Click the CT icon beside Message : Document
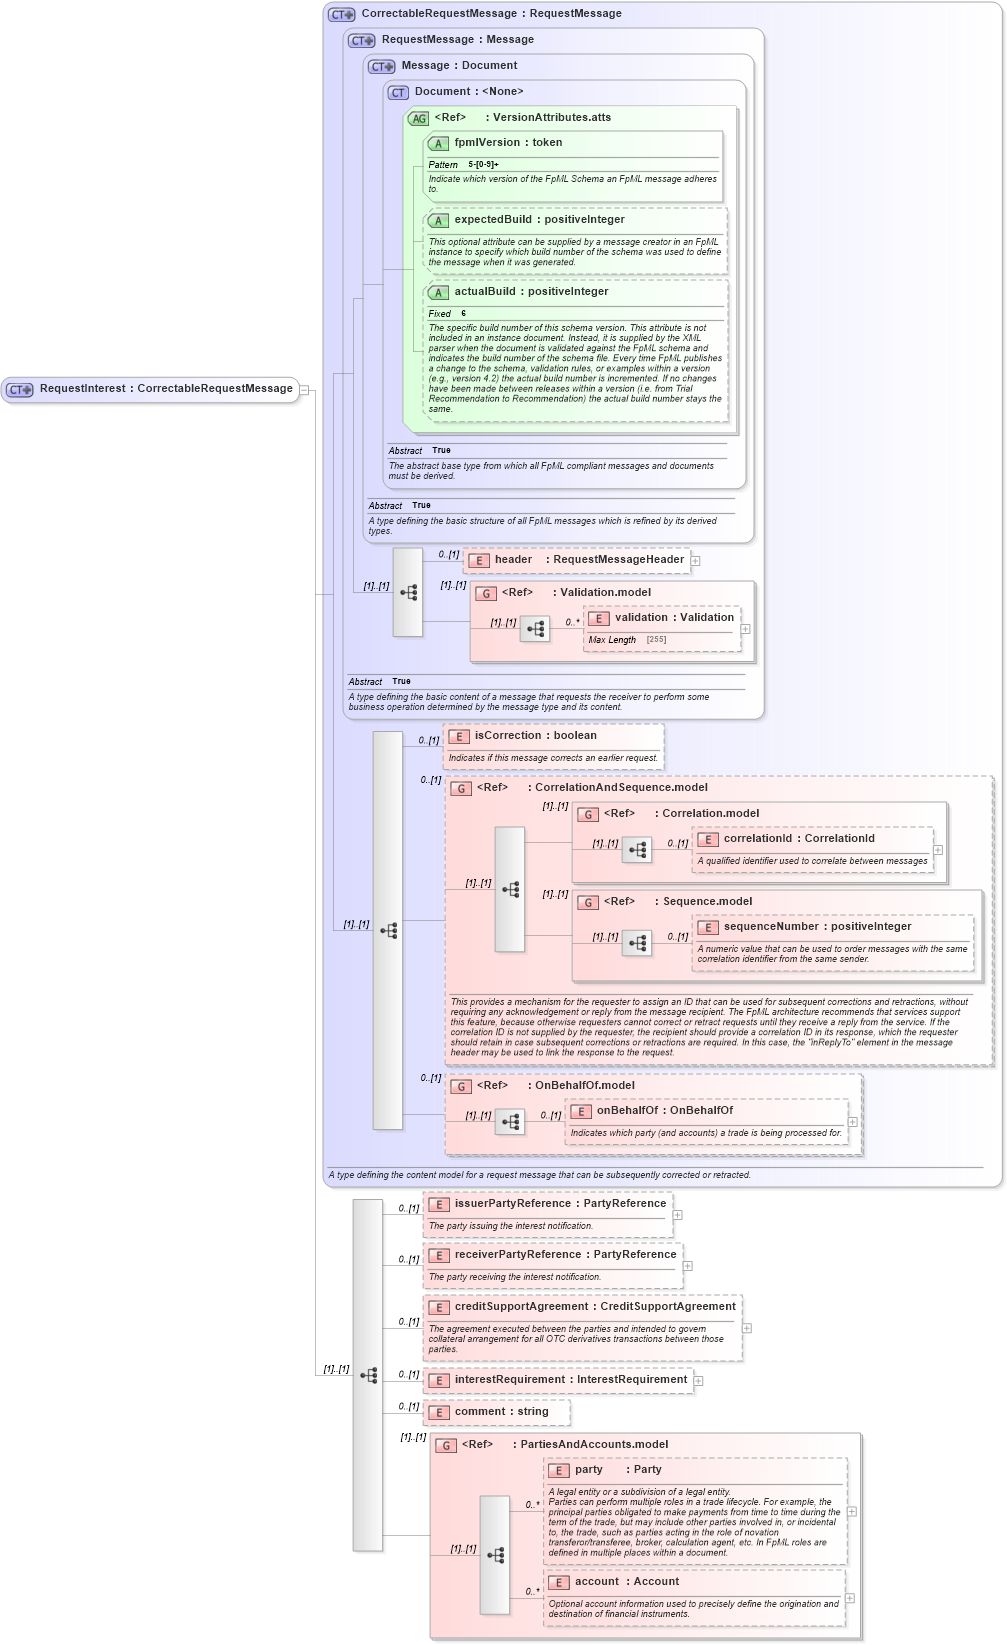The width and height of the screenshot is (1007, 1645). 382,67
